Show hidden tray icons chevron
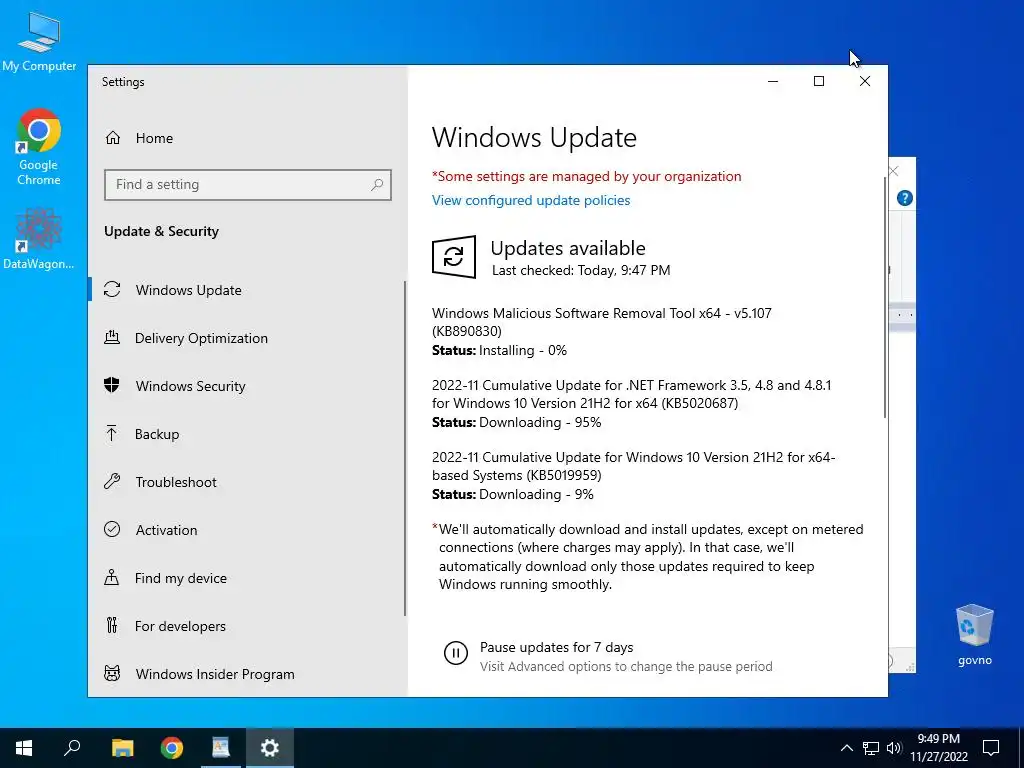 [846, 748]
